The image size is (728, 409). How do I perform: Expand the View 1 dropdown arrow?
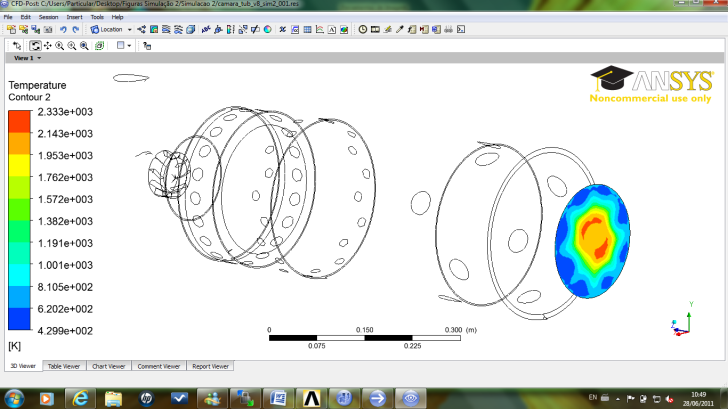click(39, 58)
